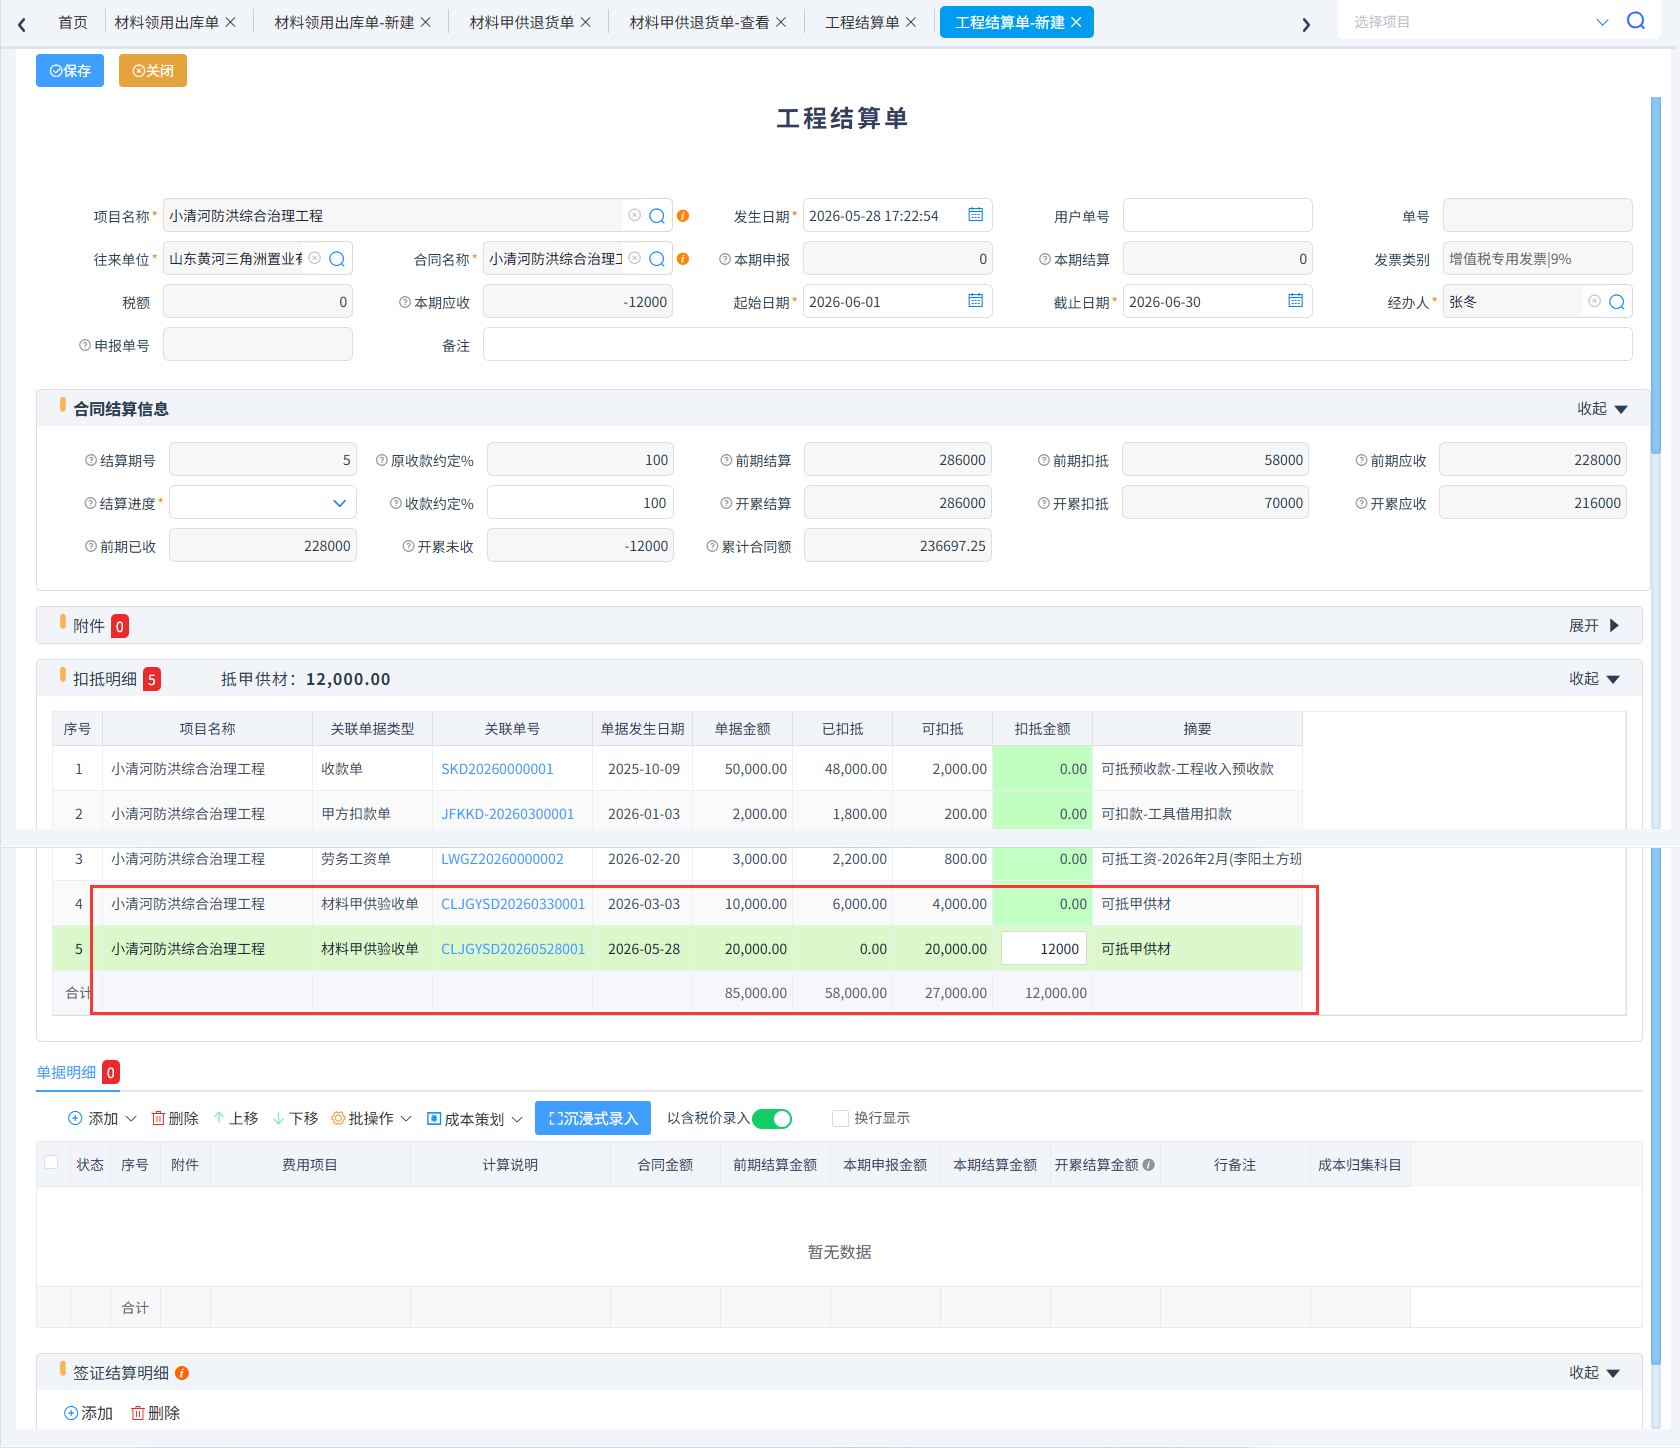This screenshot has height=1448, width=1680.
Task: Click the search icon in 项目名称 field
Action: point(657,216)
